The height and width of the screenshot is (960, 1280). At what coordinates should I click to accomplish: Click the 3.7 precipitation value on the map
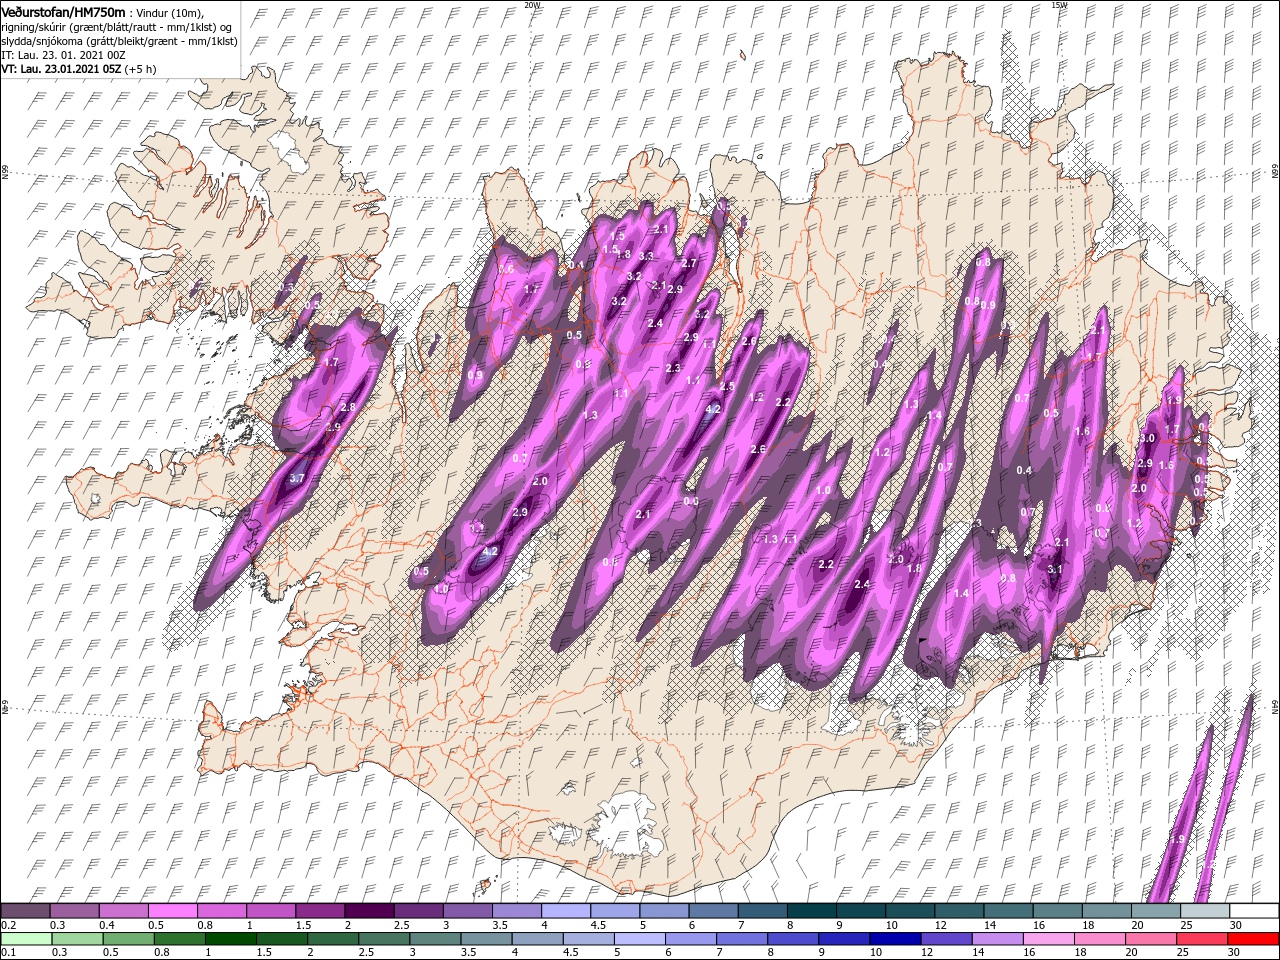[297, 479]
